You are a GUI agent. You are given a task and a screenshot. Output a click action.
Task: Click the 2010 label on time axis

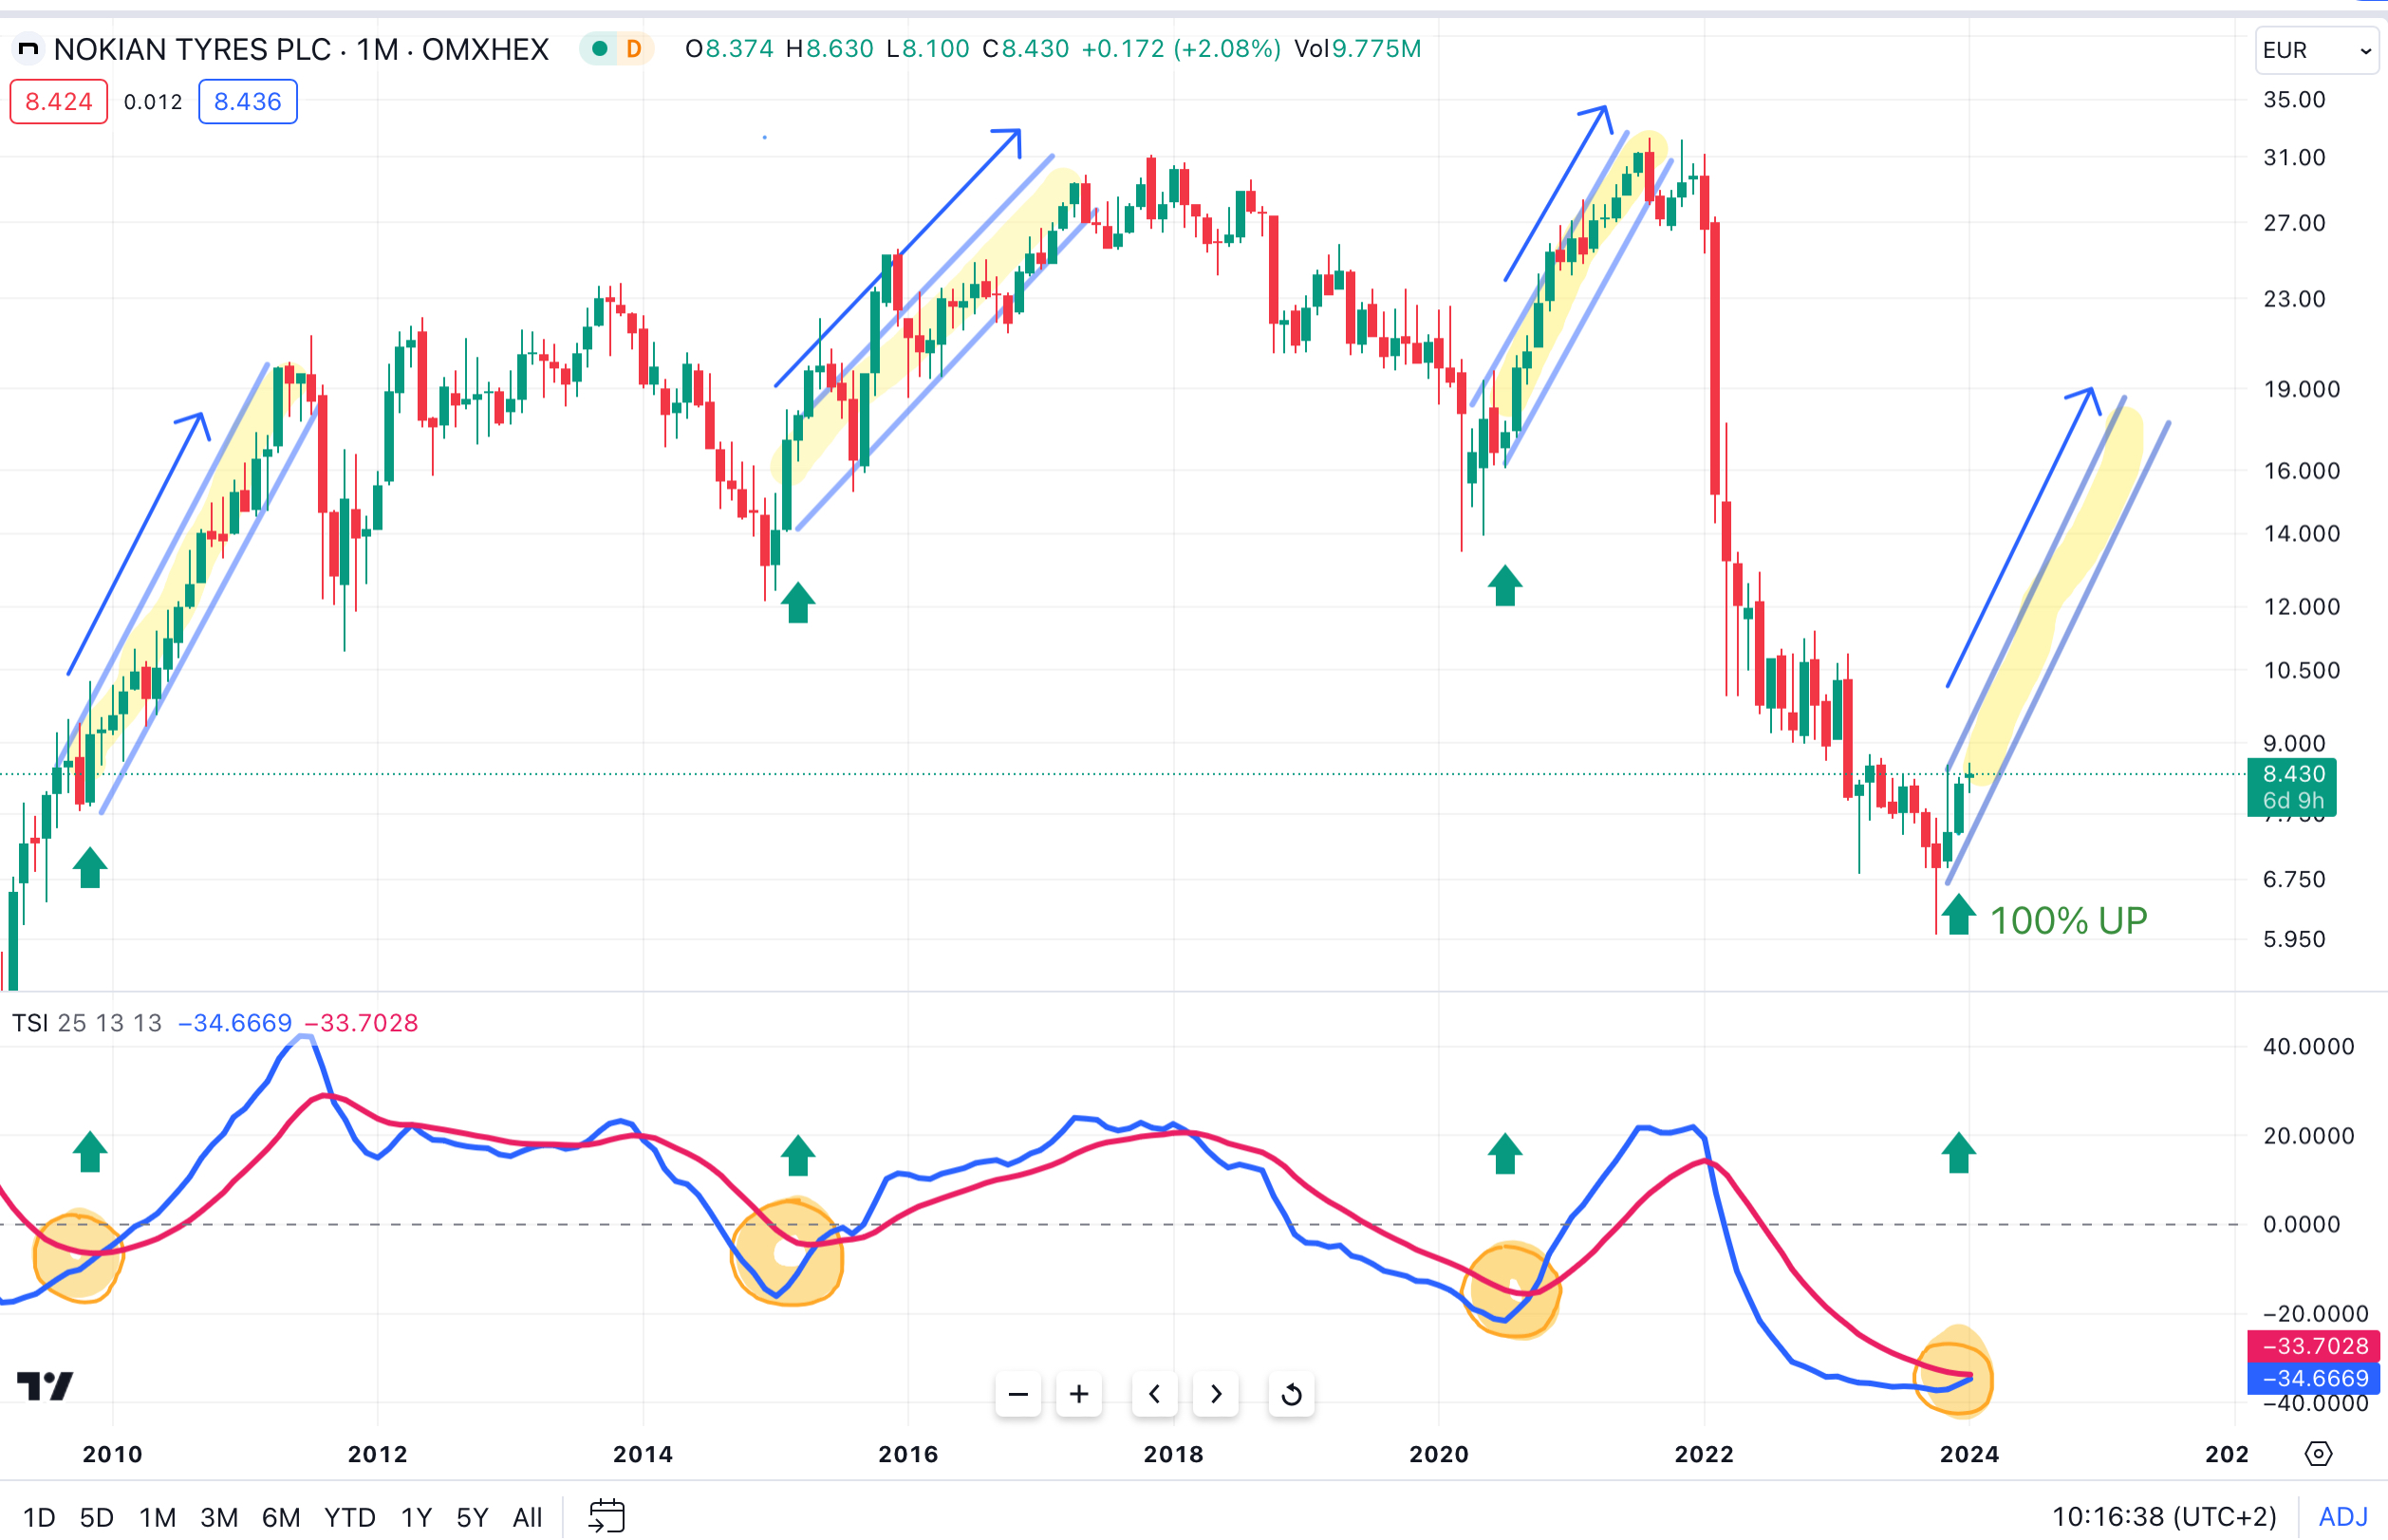[x=112, y=1455]
